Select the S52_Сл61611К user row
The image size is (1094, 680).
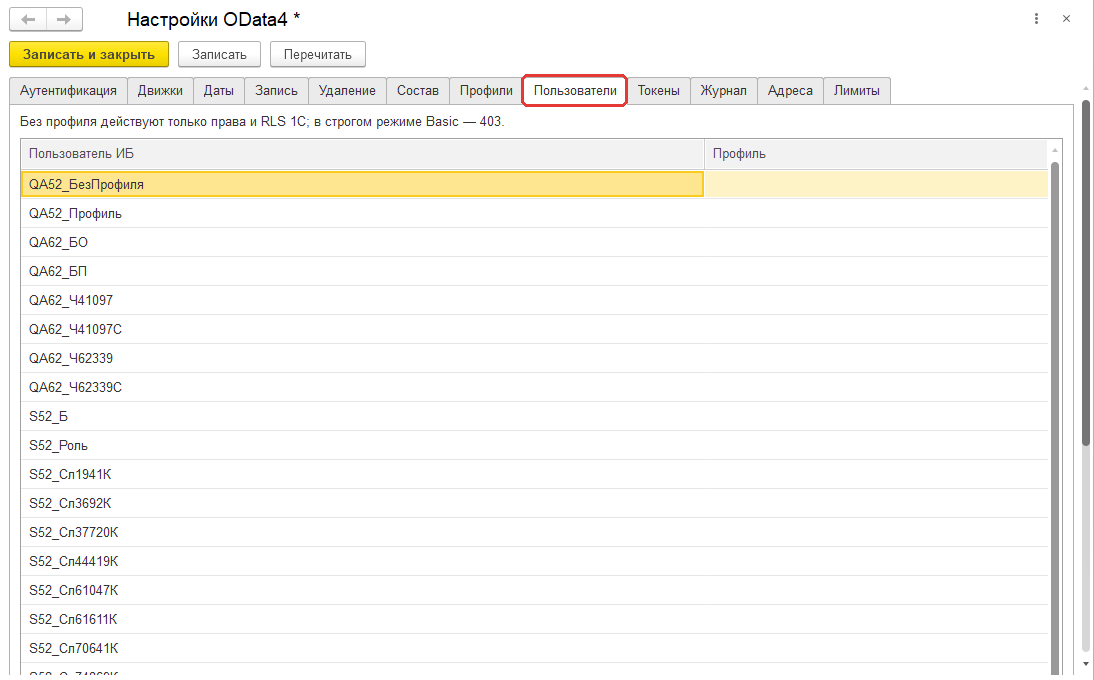[534, 619]
